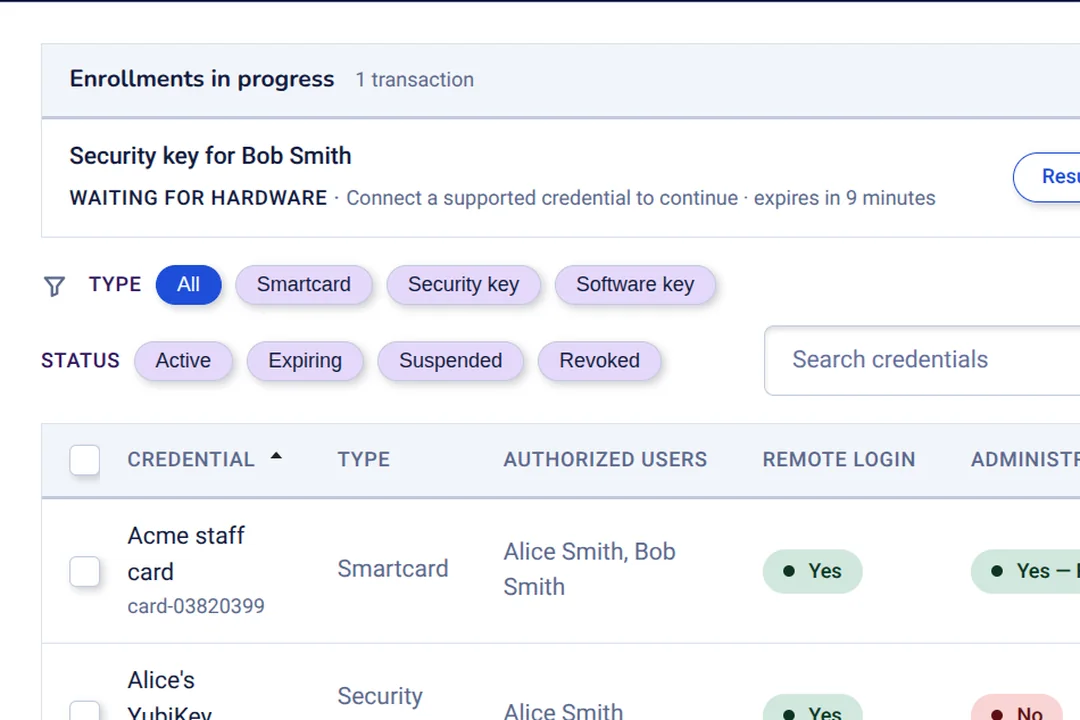Click the No administrator badge for Alice's YubiKey
The image size is (1080, 720).
tap(1017, 708)
